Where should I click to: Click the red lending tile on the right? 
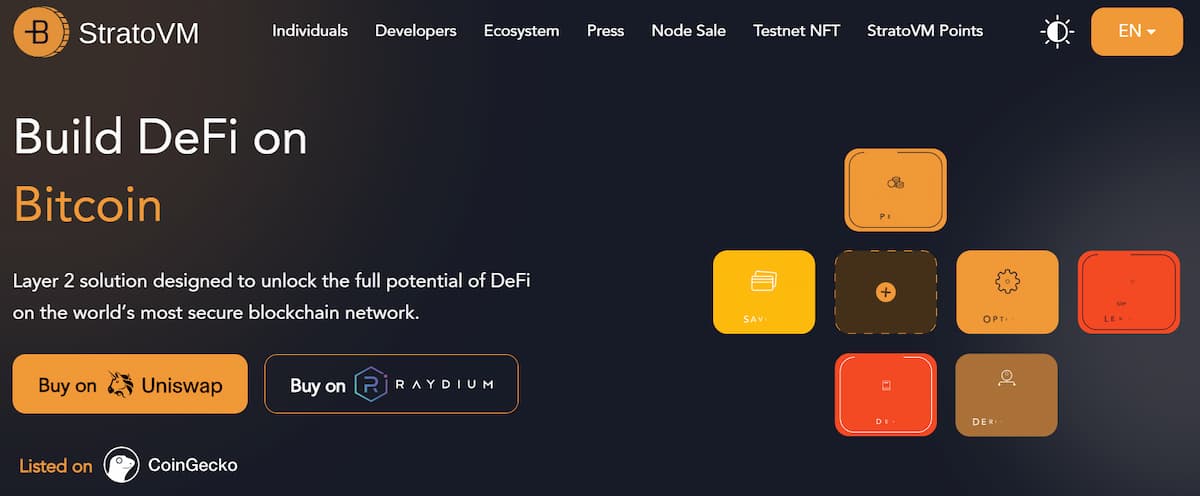[x=1129, y=292]
